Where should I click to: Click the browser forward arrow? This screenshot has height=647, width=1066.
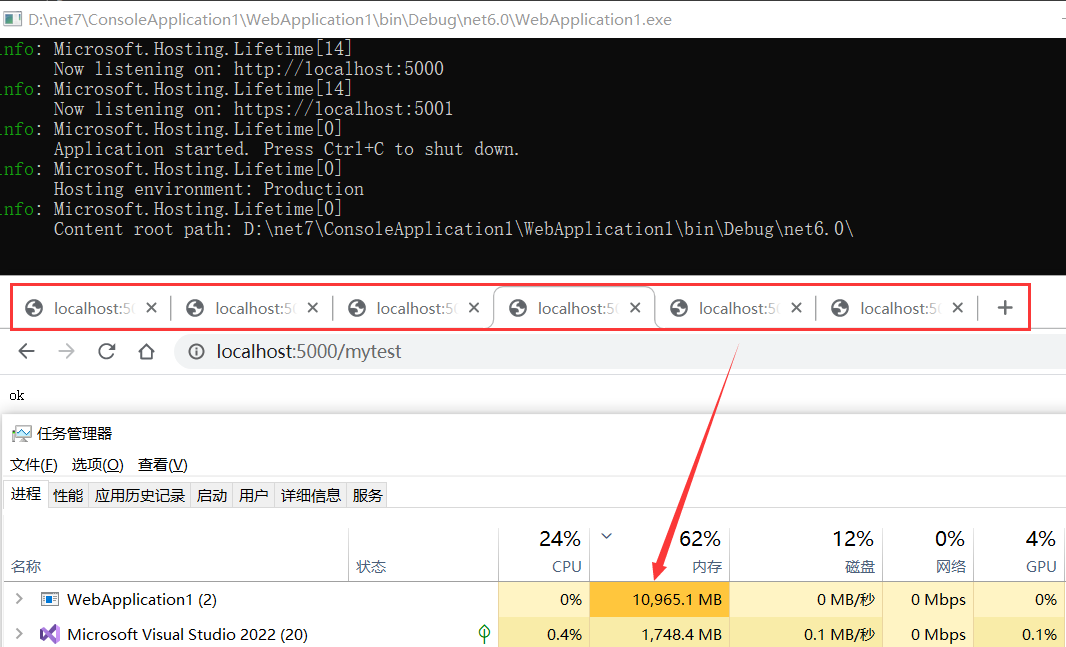66,351
